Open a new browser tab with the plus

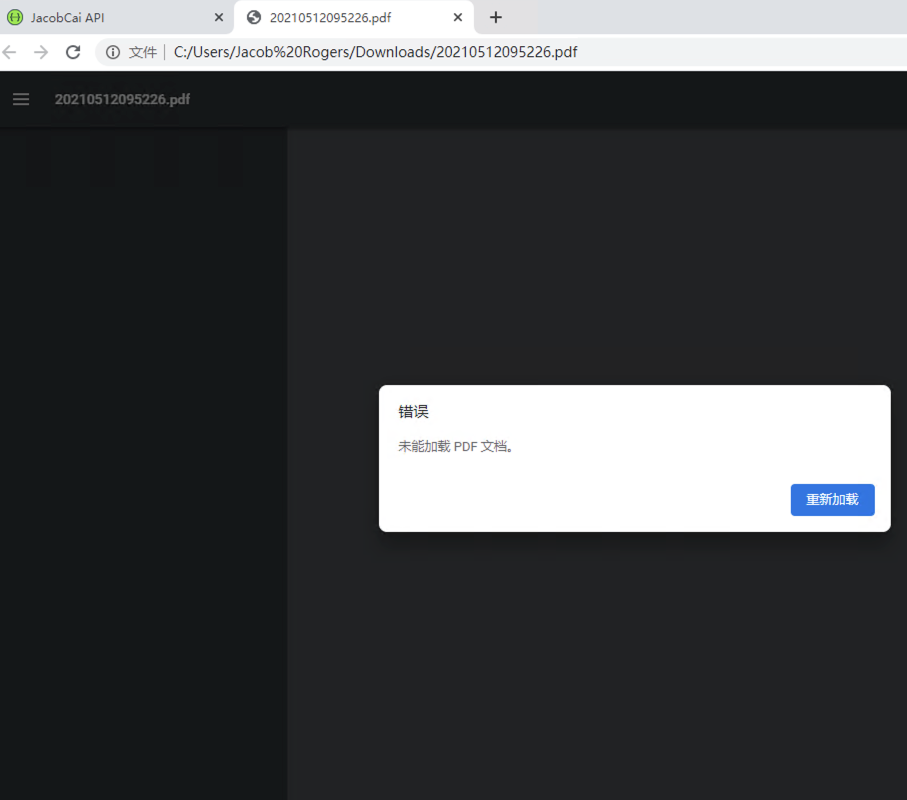click(x=496, y=17)
